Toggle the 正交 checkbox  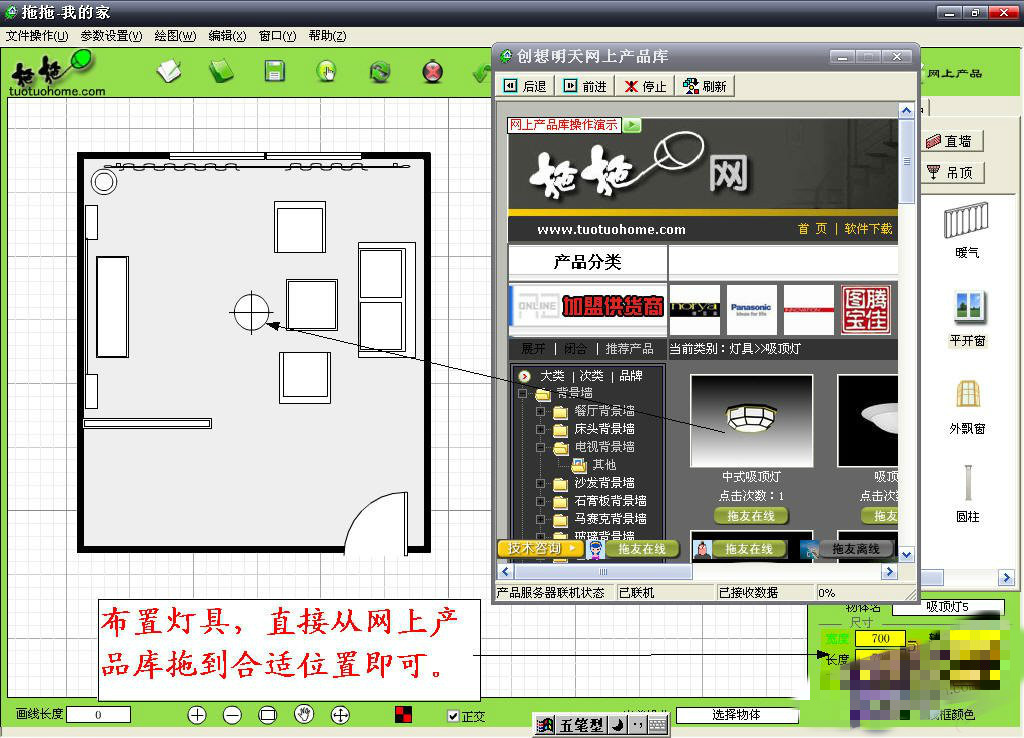(453, 716)
